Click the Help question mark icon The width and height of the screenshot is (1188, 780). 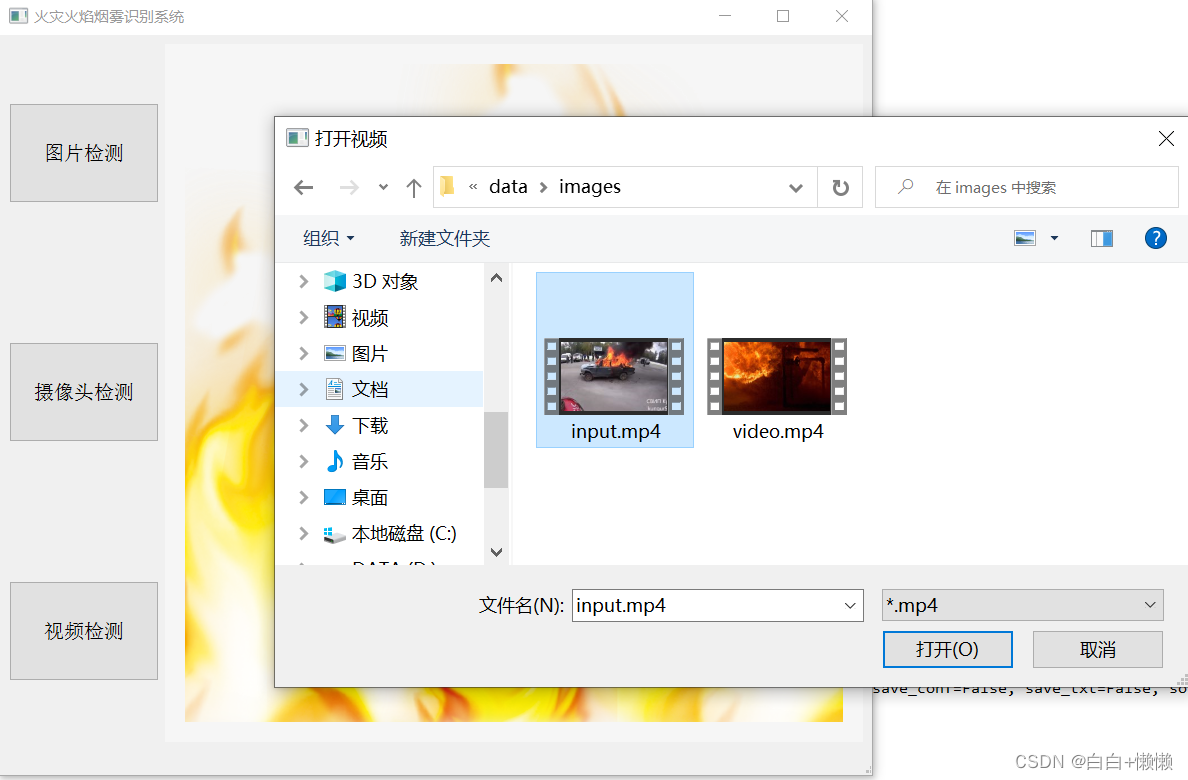tap(1156, 238)
